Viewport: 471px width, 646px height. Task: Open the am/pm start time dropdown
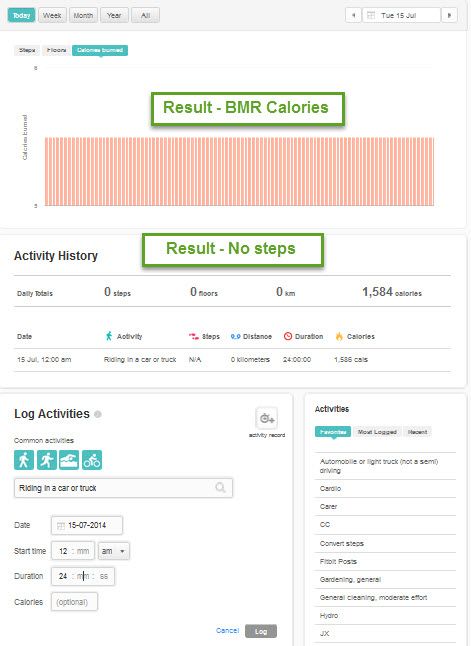pyautogui.click(x=114, y=551)
